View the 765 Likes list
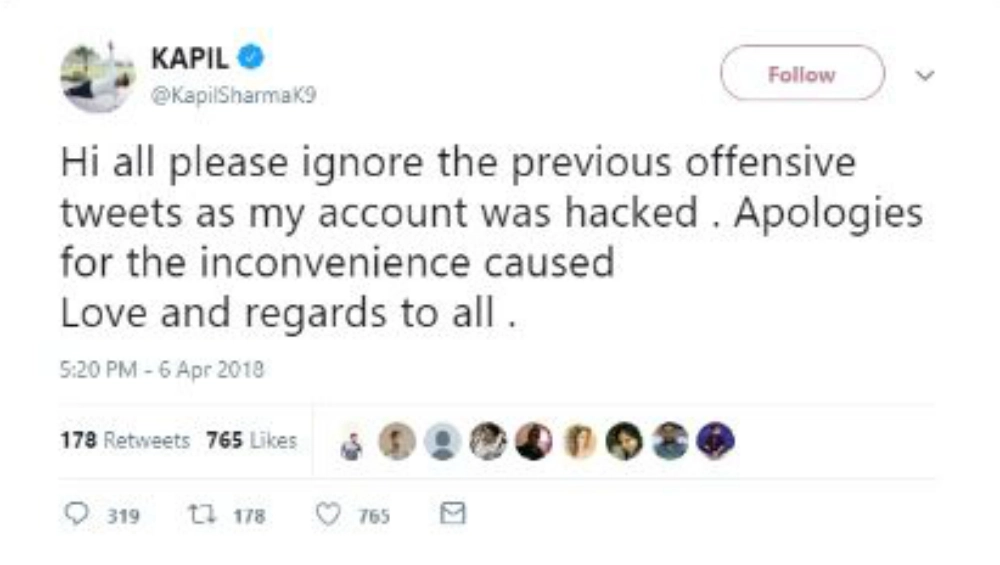The image size is (1000, 565). pyautogui.click(x=251, y=440)
